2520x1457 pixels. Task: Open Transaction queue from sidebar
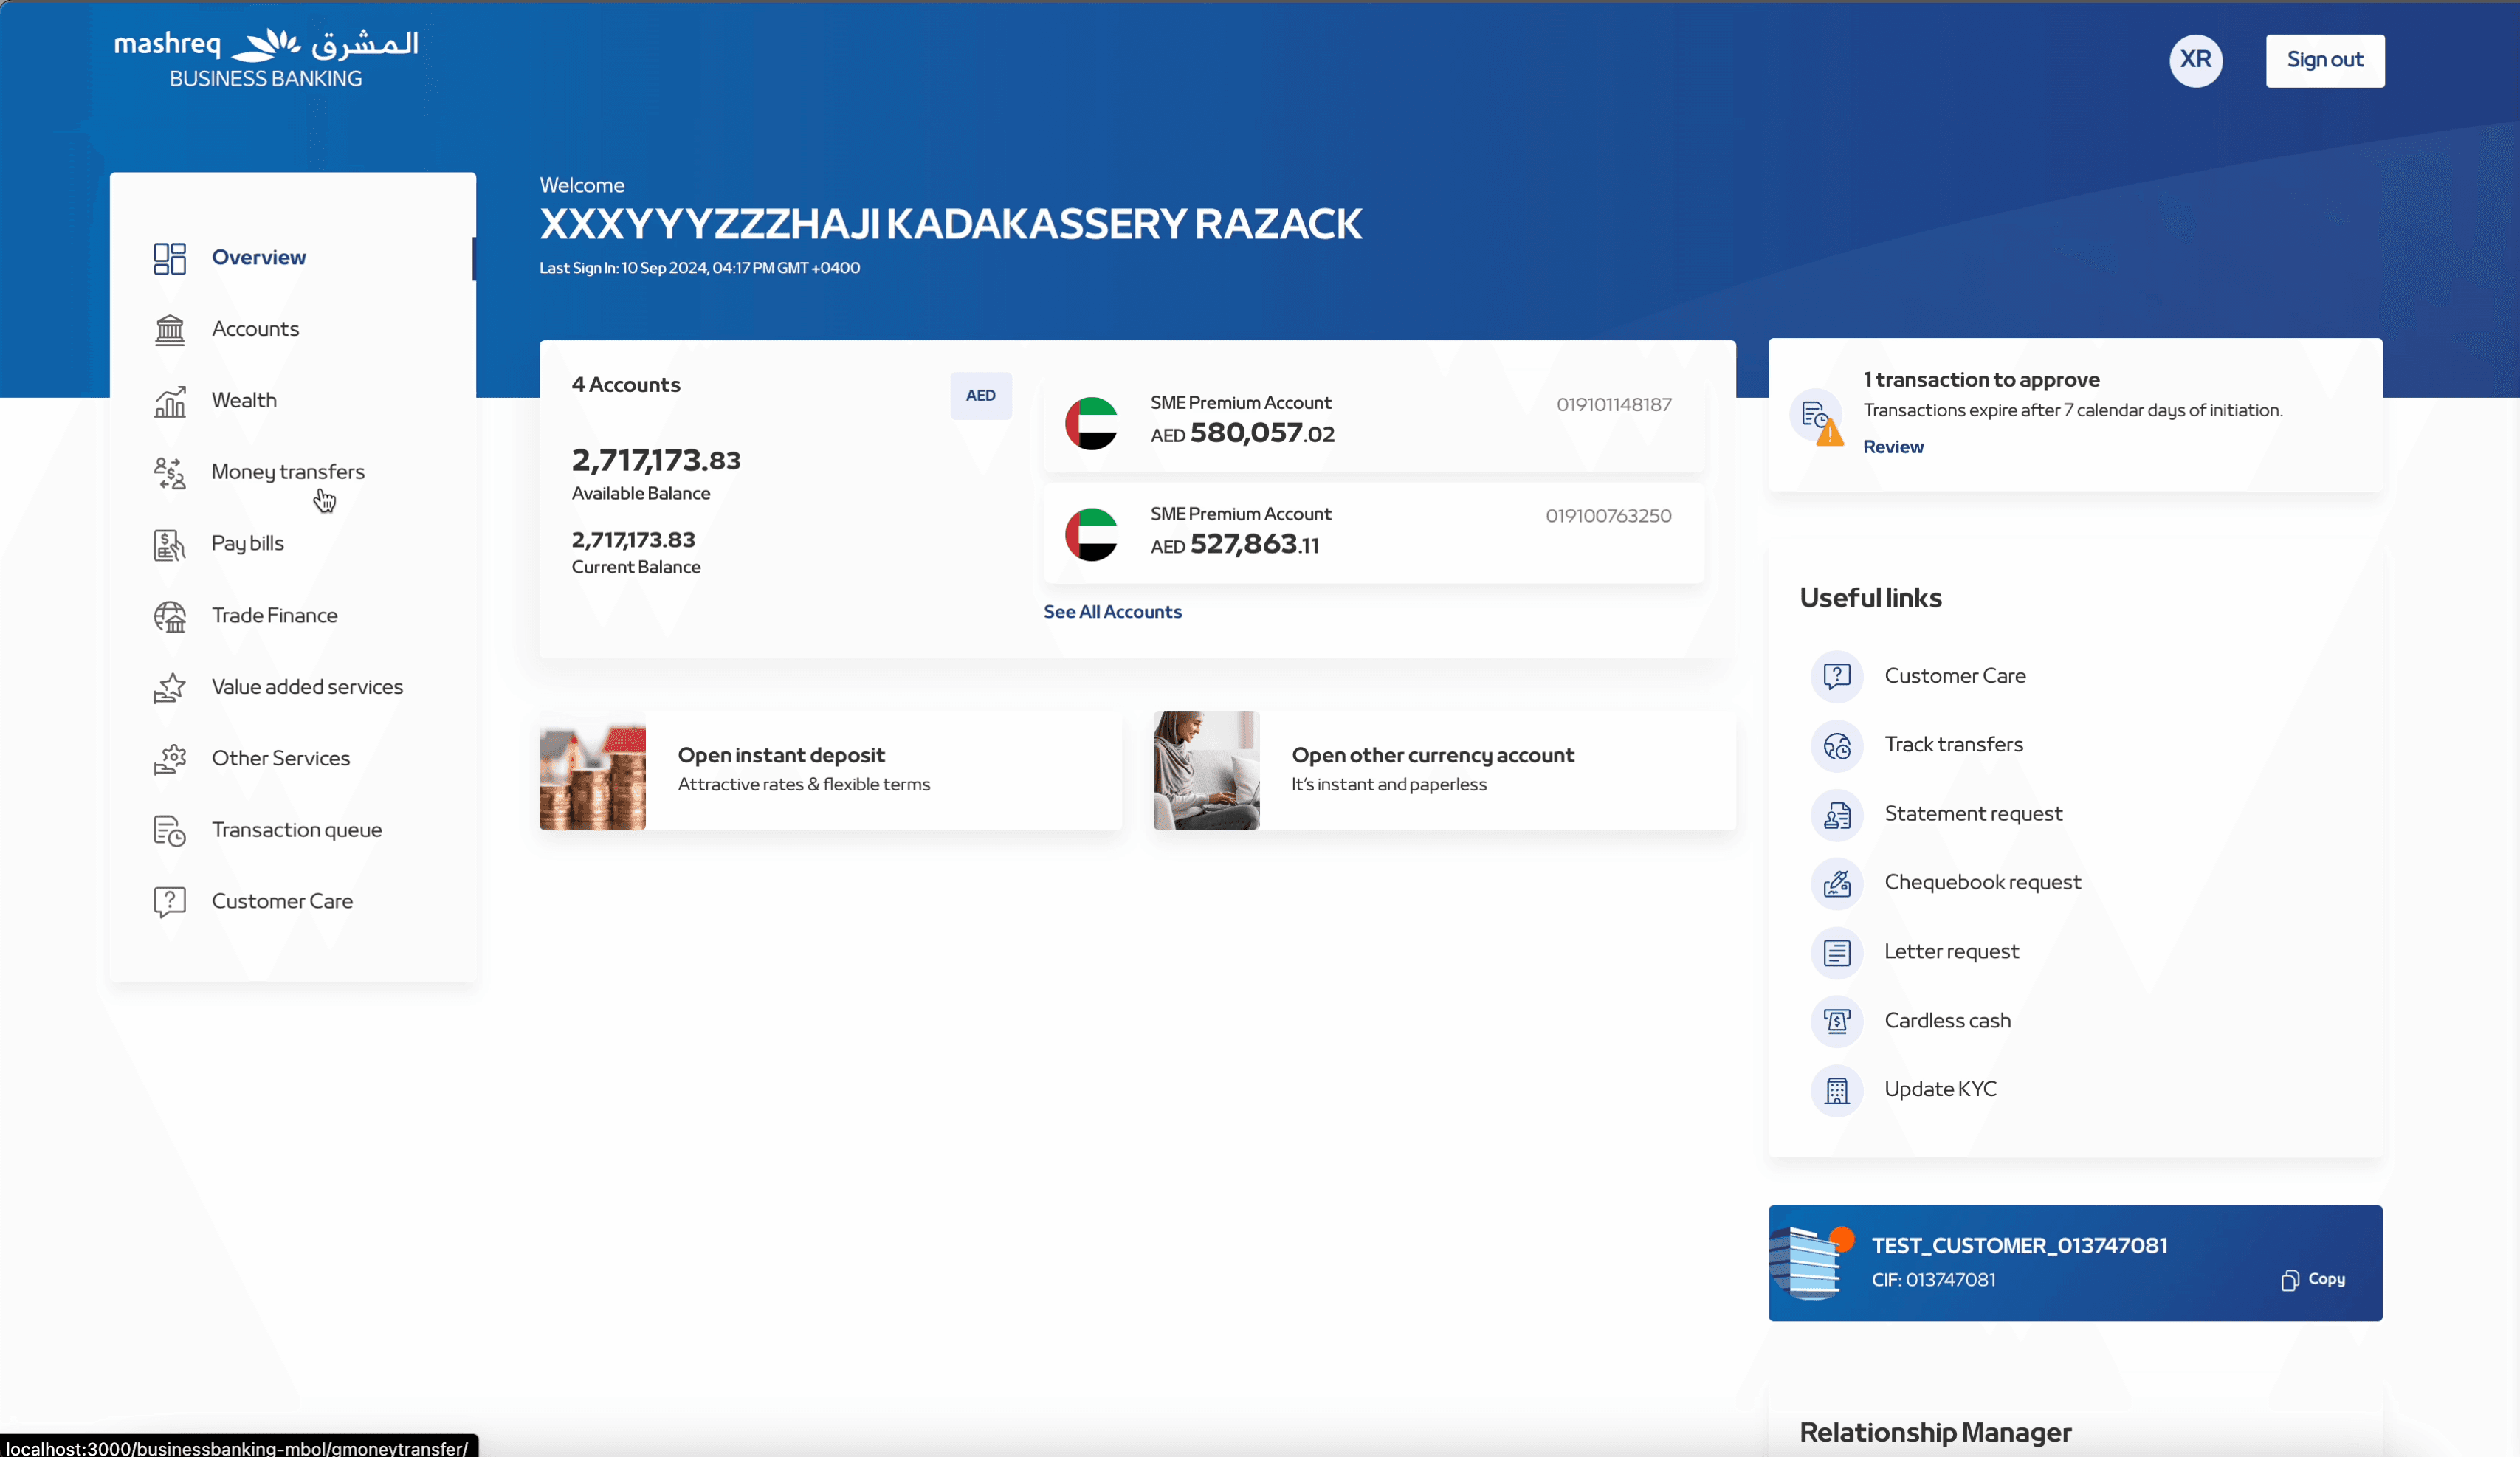pos(296,830)
